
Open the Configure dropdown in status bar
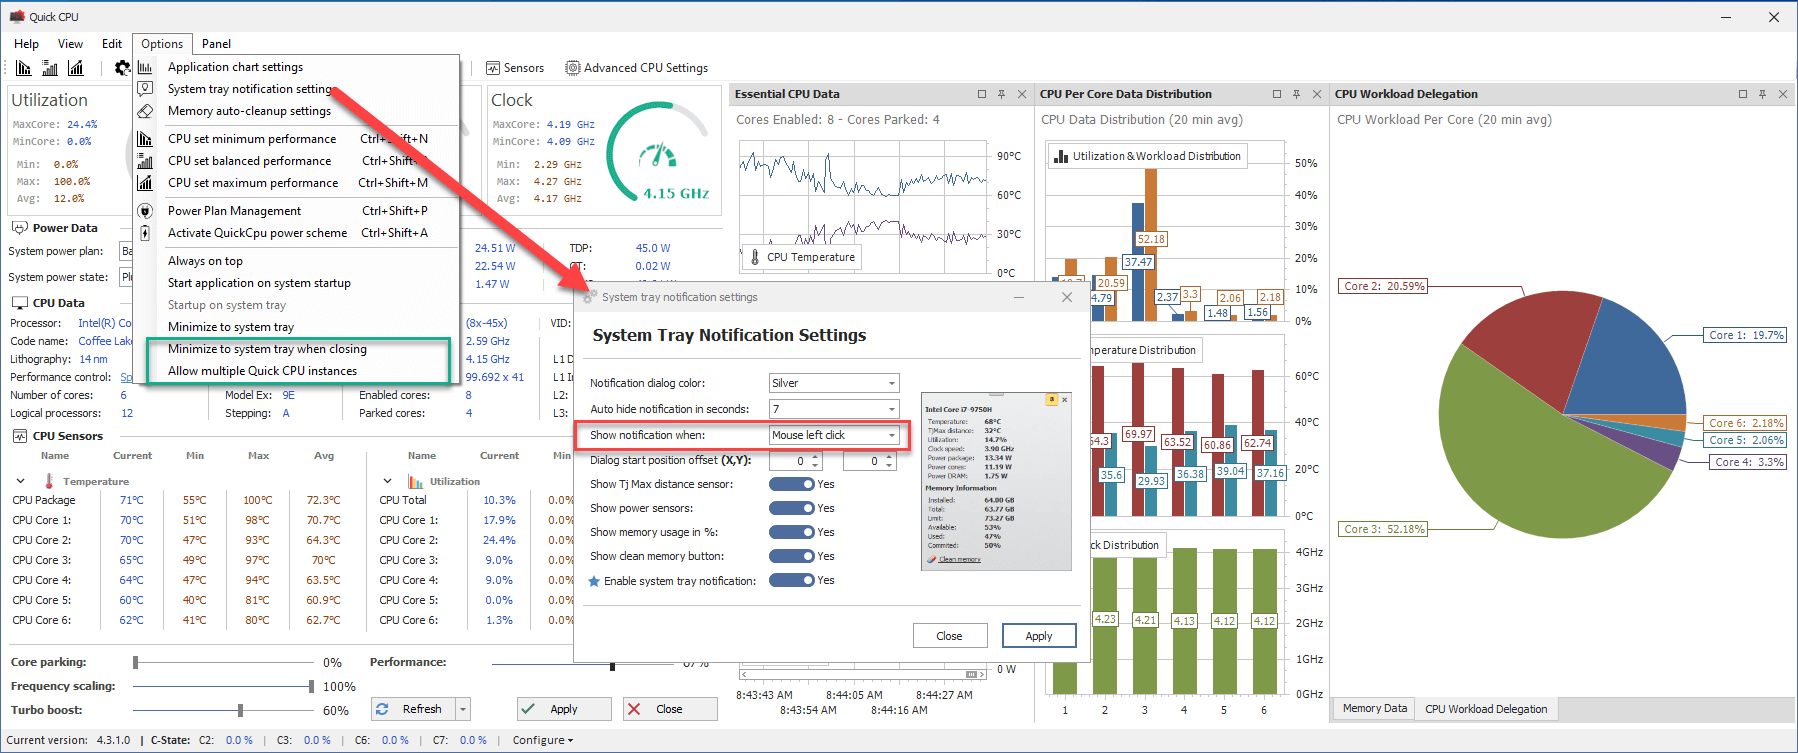[x=543, y=741]
